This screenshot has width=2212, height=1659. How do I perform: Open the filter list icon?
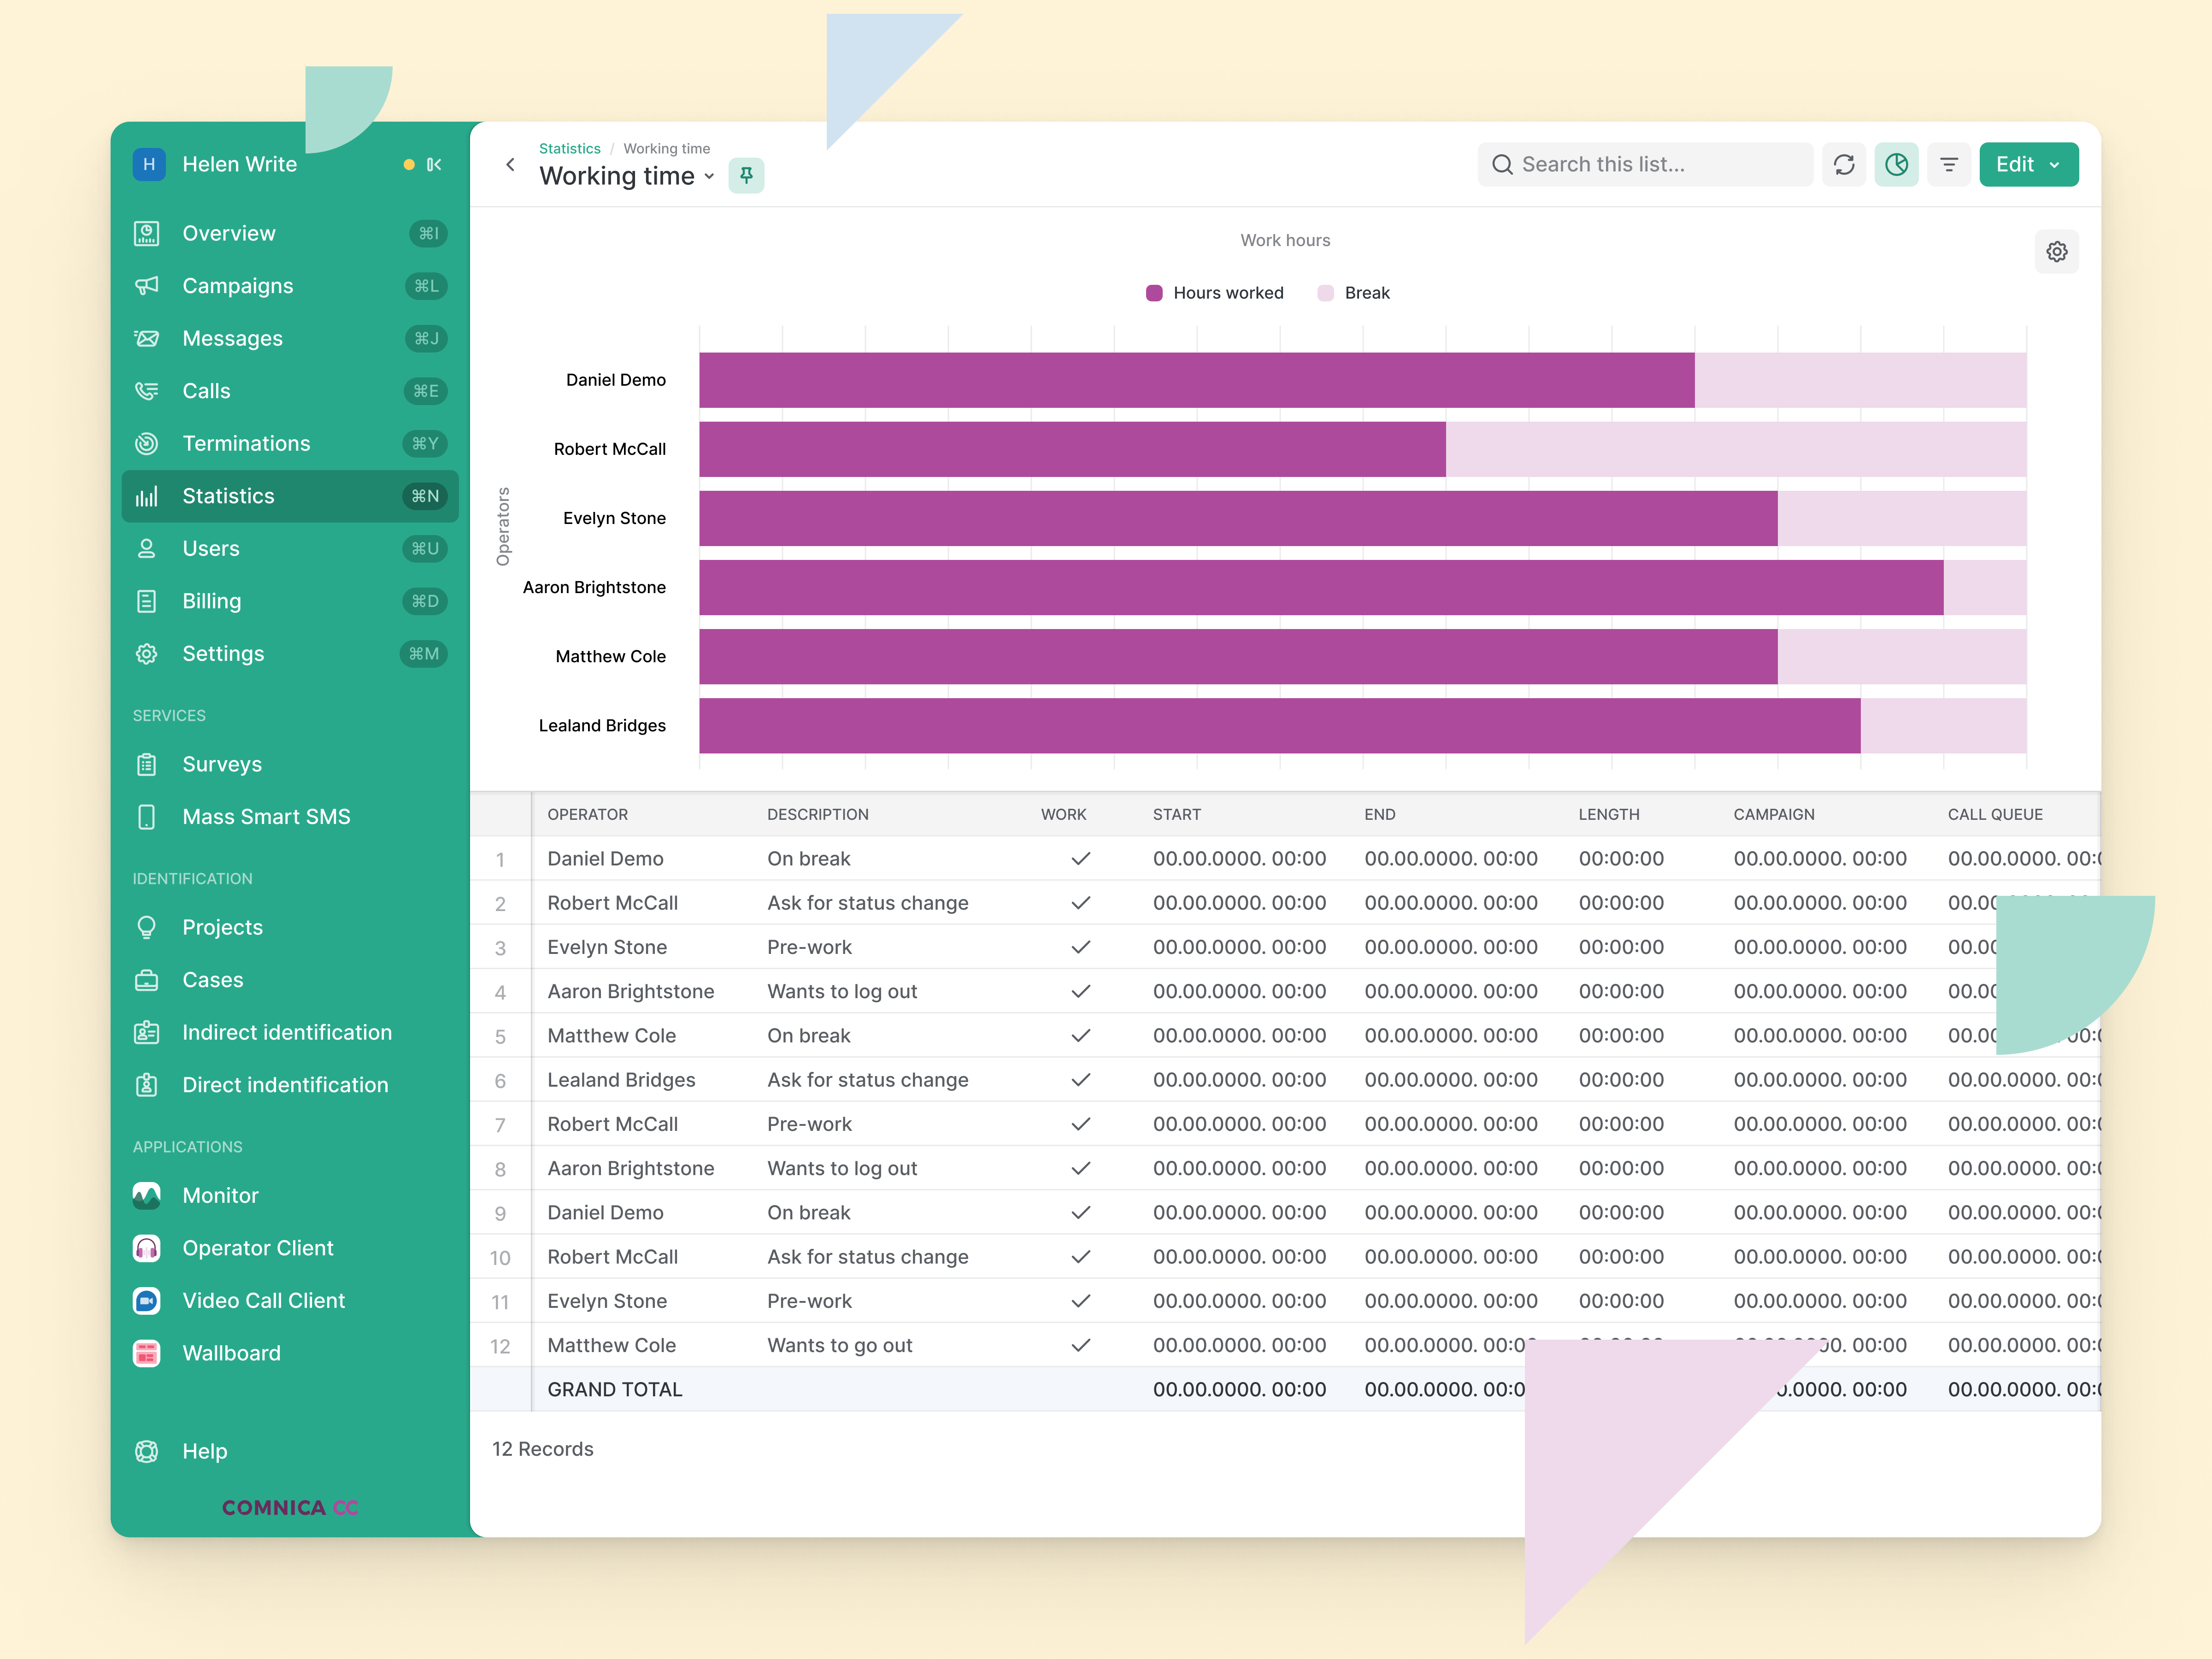1949,165
